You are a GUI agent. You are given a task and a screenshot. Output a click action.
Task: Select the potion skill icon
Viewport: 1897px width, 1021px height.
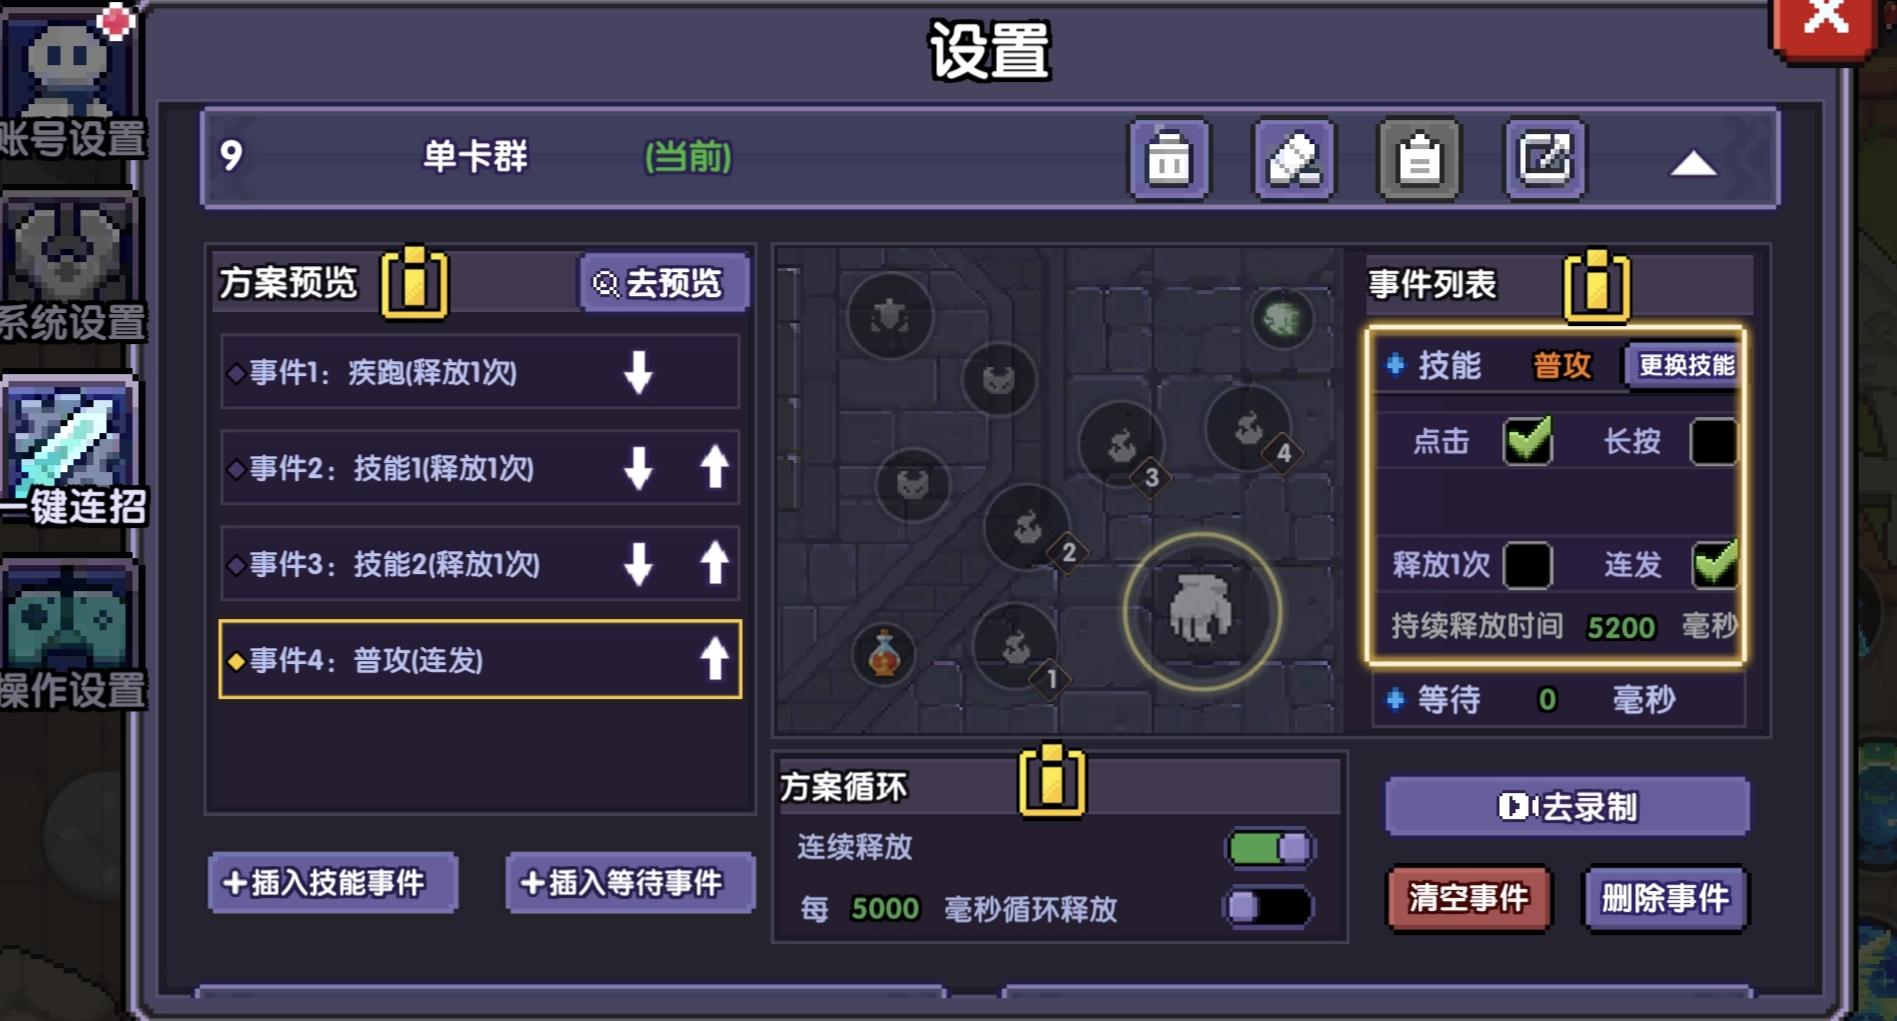pos(884,654)
